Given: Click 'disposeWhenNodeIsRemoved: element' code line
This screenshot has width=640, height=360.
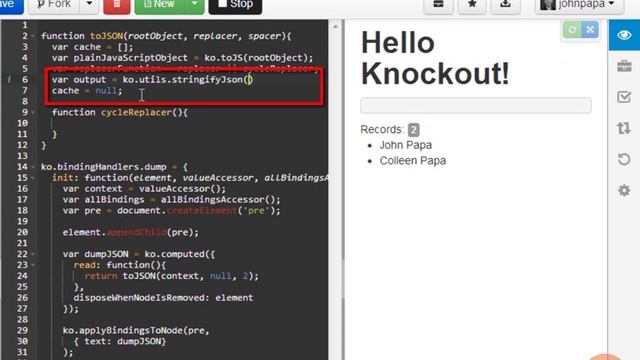Looking at the screenshot, I should point(163,298).
